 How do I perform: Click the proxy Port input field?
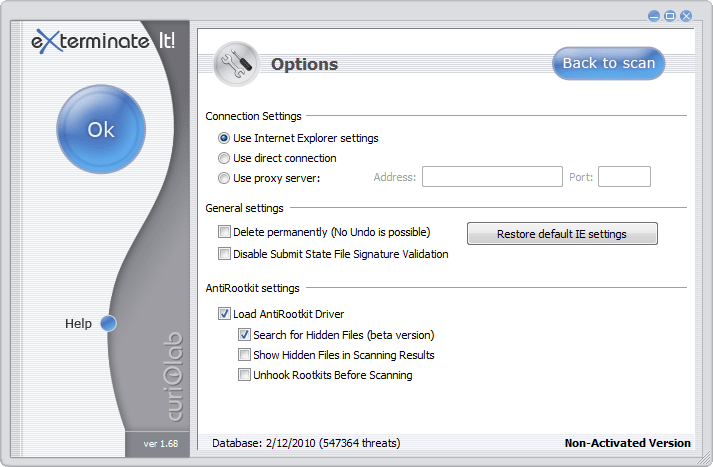coord(624,176)
